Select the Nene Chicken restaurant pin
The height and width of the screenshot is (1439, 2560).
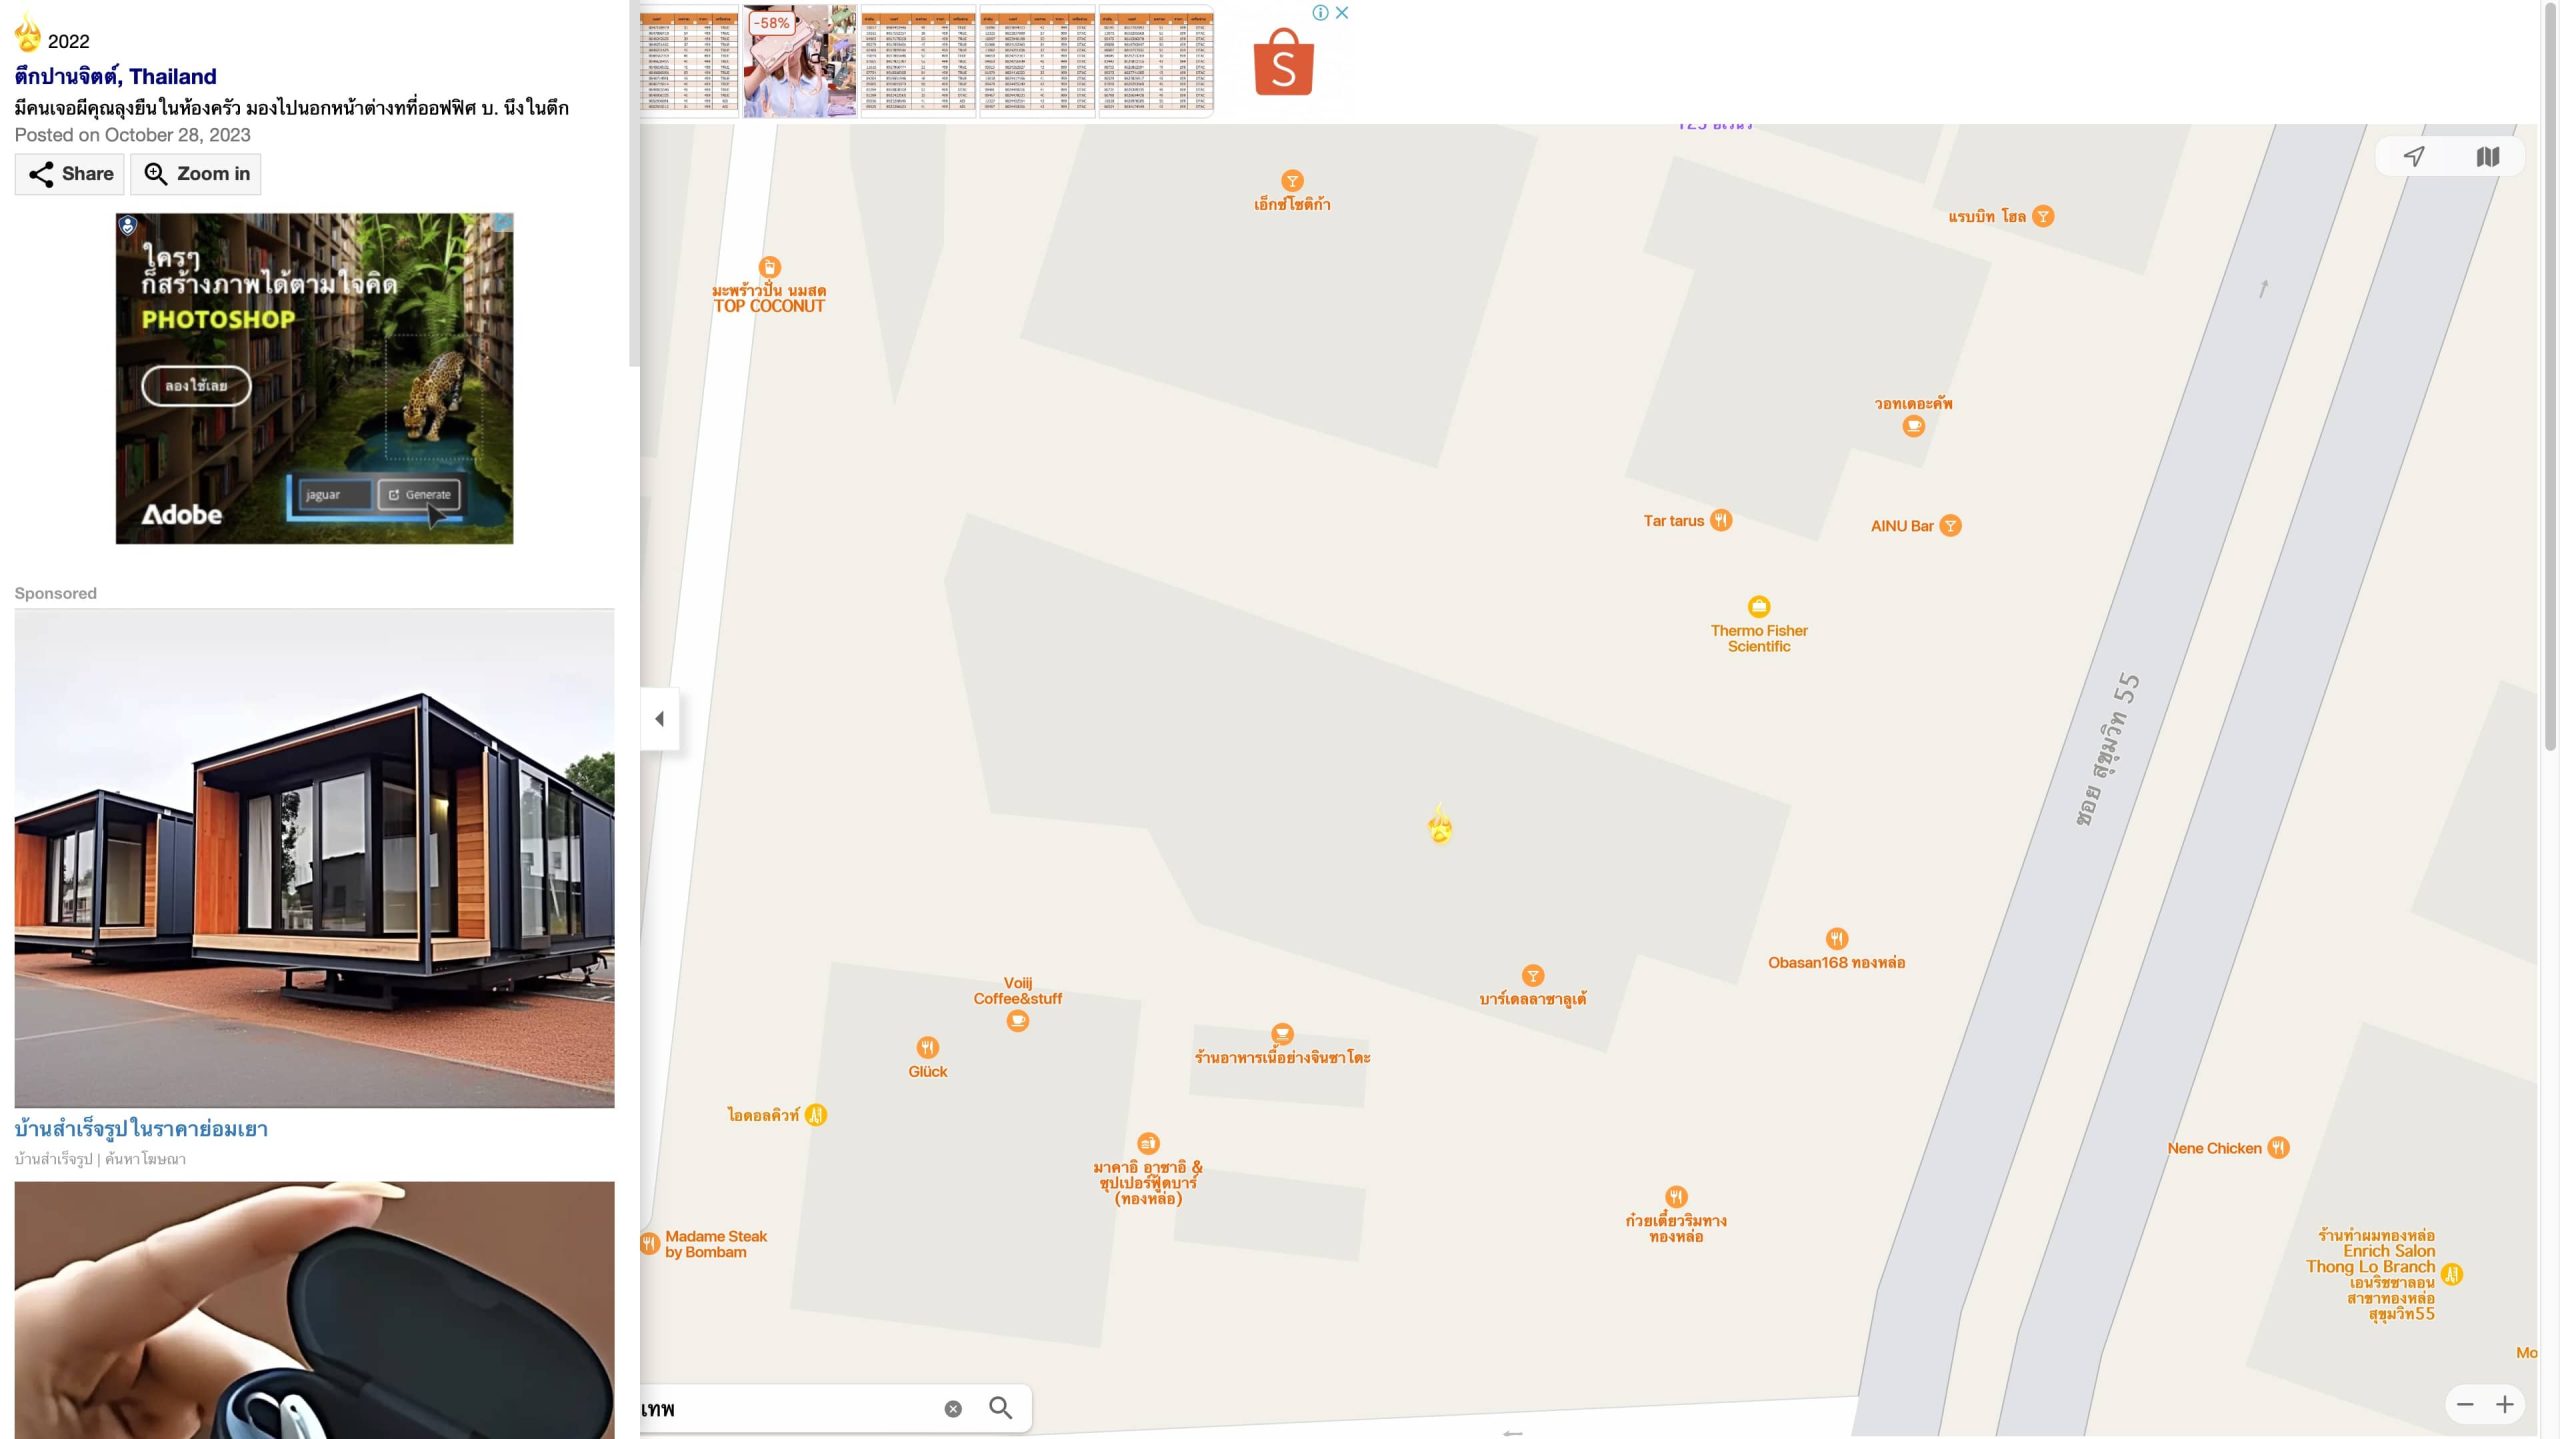pyautogui.click(x=2278, y=1147)
